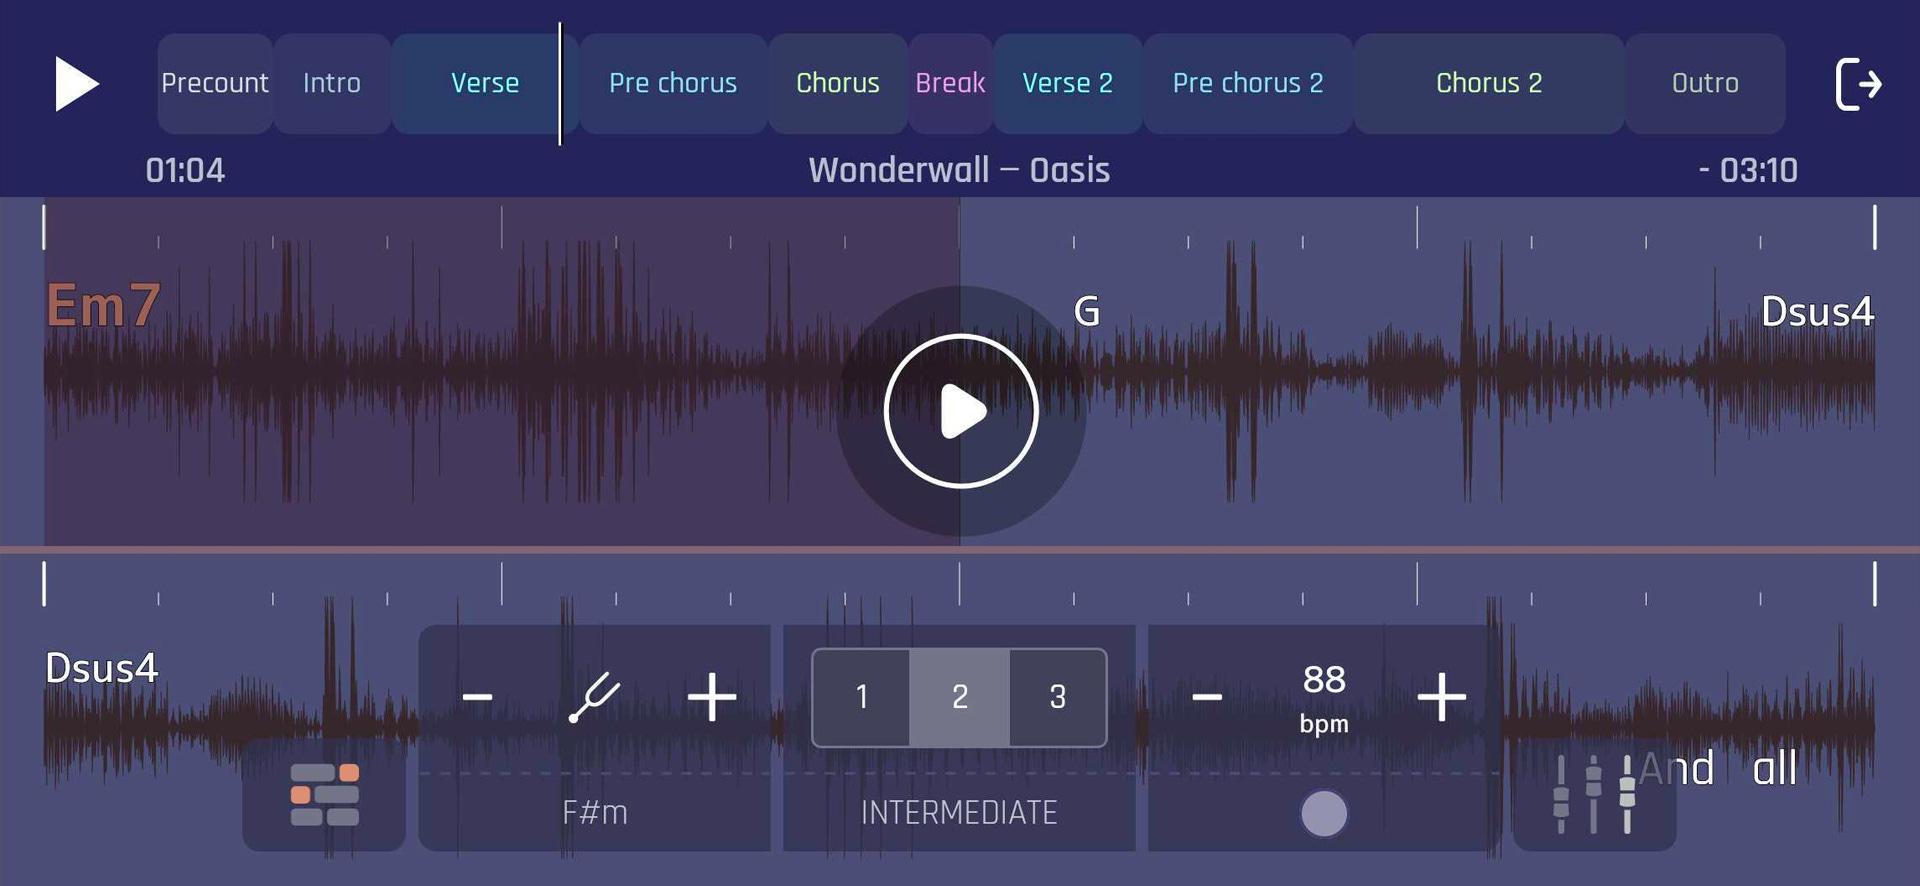Screen dimensions: 1920x886
Task: Jump to the Break section
Action: [950, 84]
